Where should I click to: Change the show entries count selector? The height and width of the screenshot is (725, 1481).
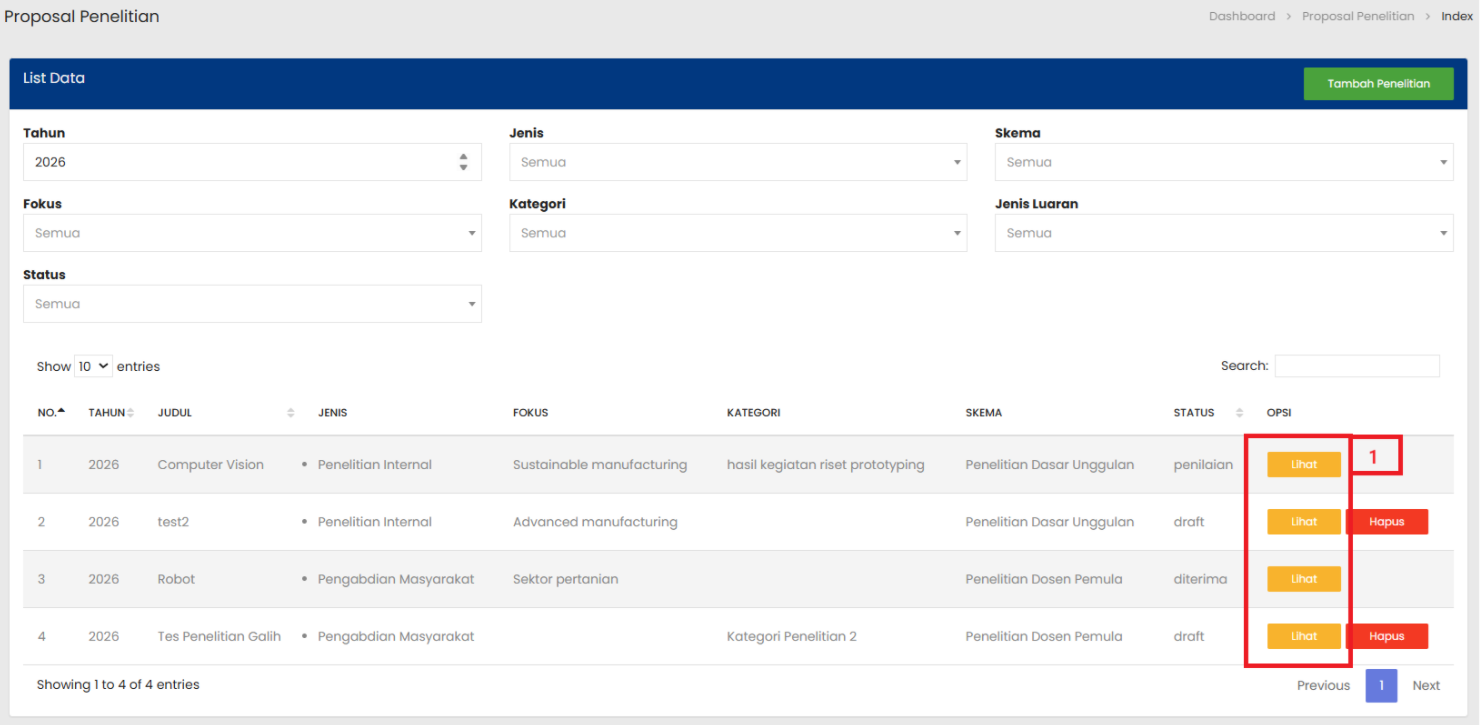coord(93,366)
